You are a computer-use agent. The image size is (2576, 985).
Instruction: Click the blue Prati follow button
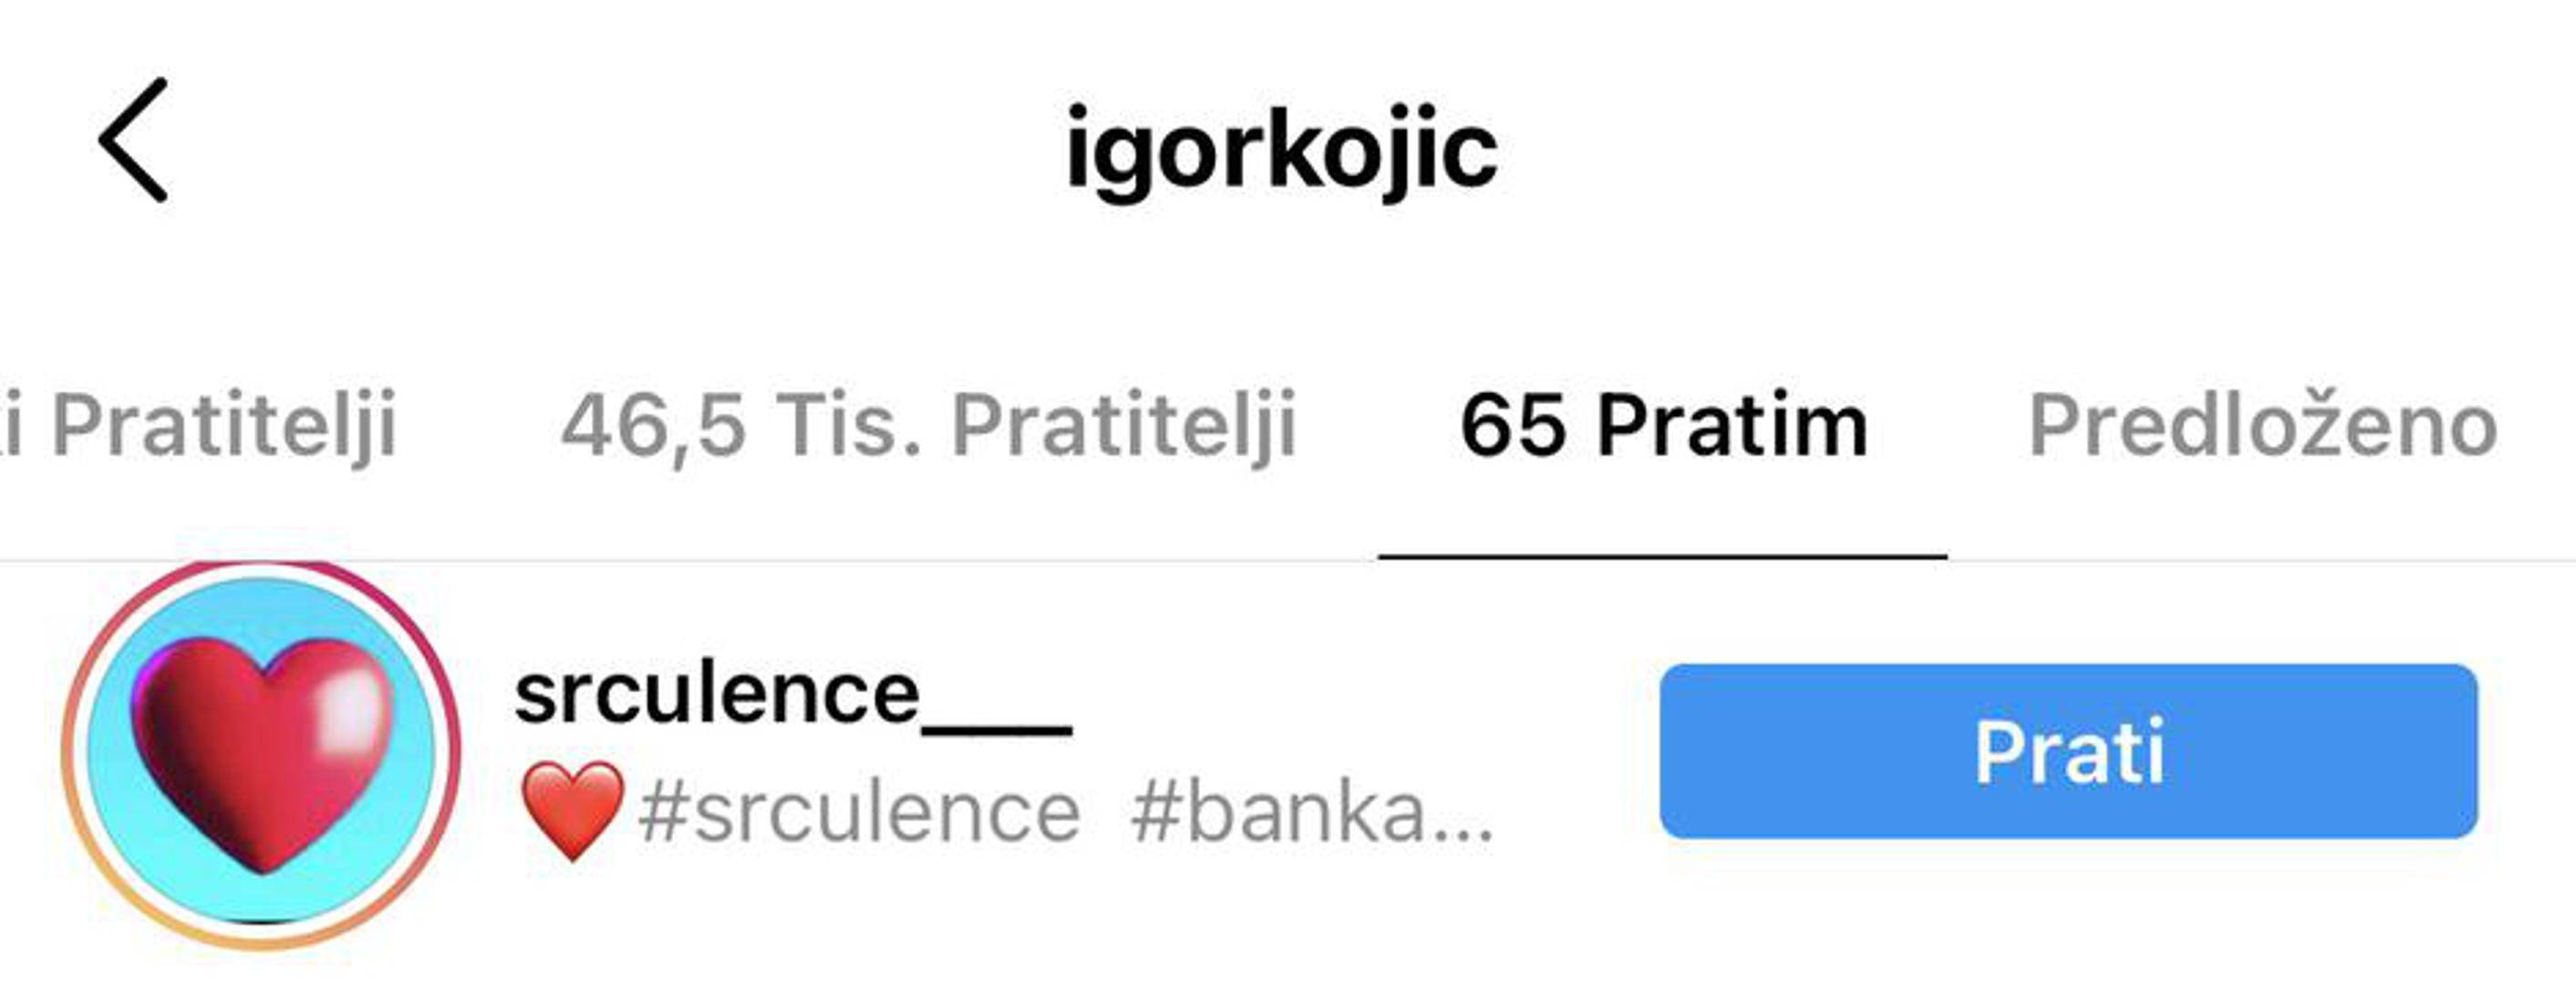2068,751
